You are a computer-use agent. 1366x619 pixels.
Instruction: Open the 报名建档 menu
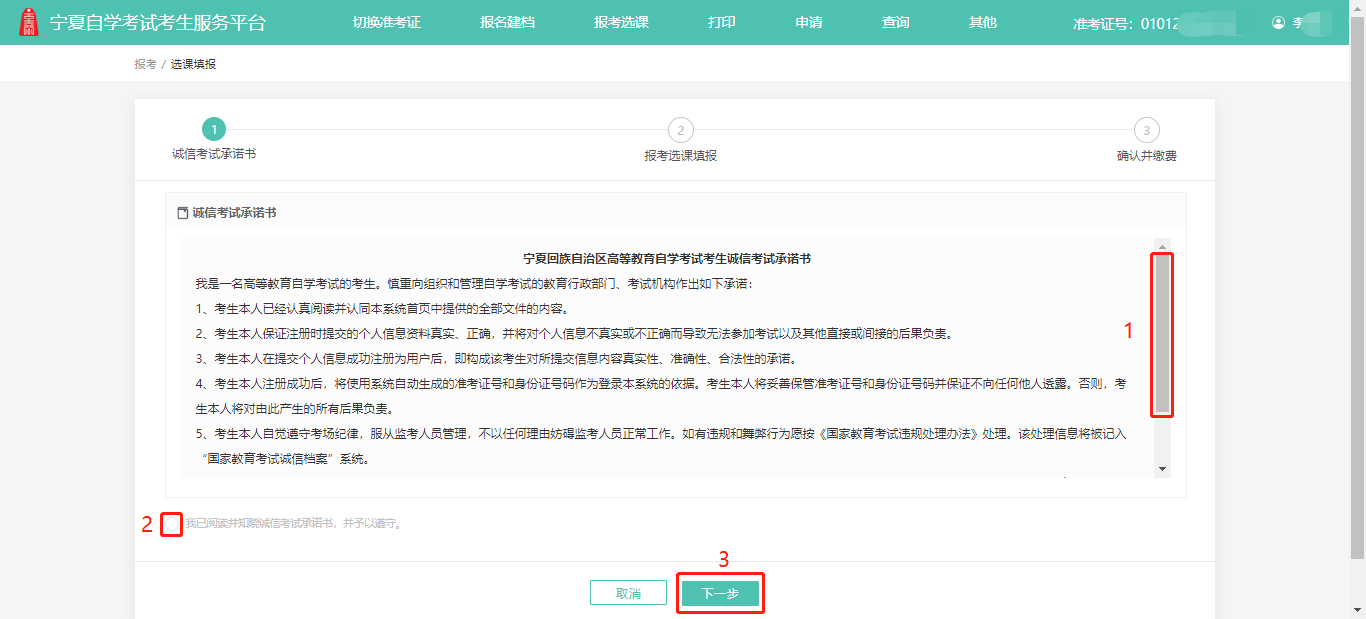(507, 22)
